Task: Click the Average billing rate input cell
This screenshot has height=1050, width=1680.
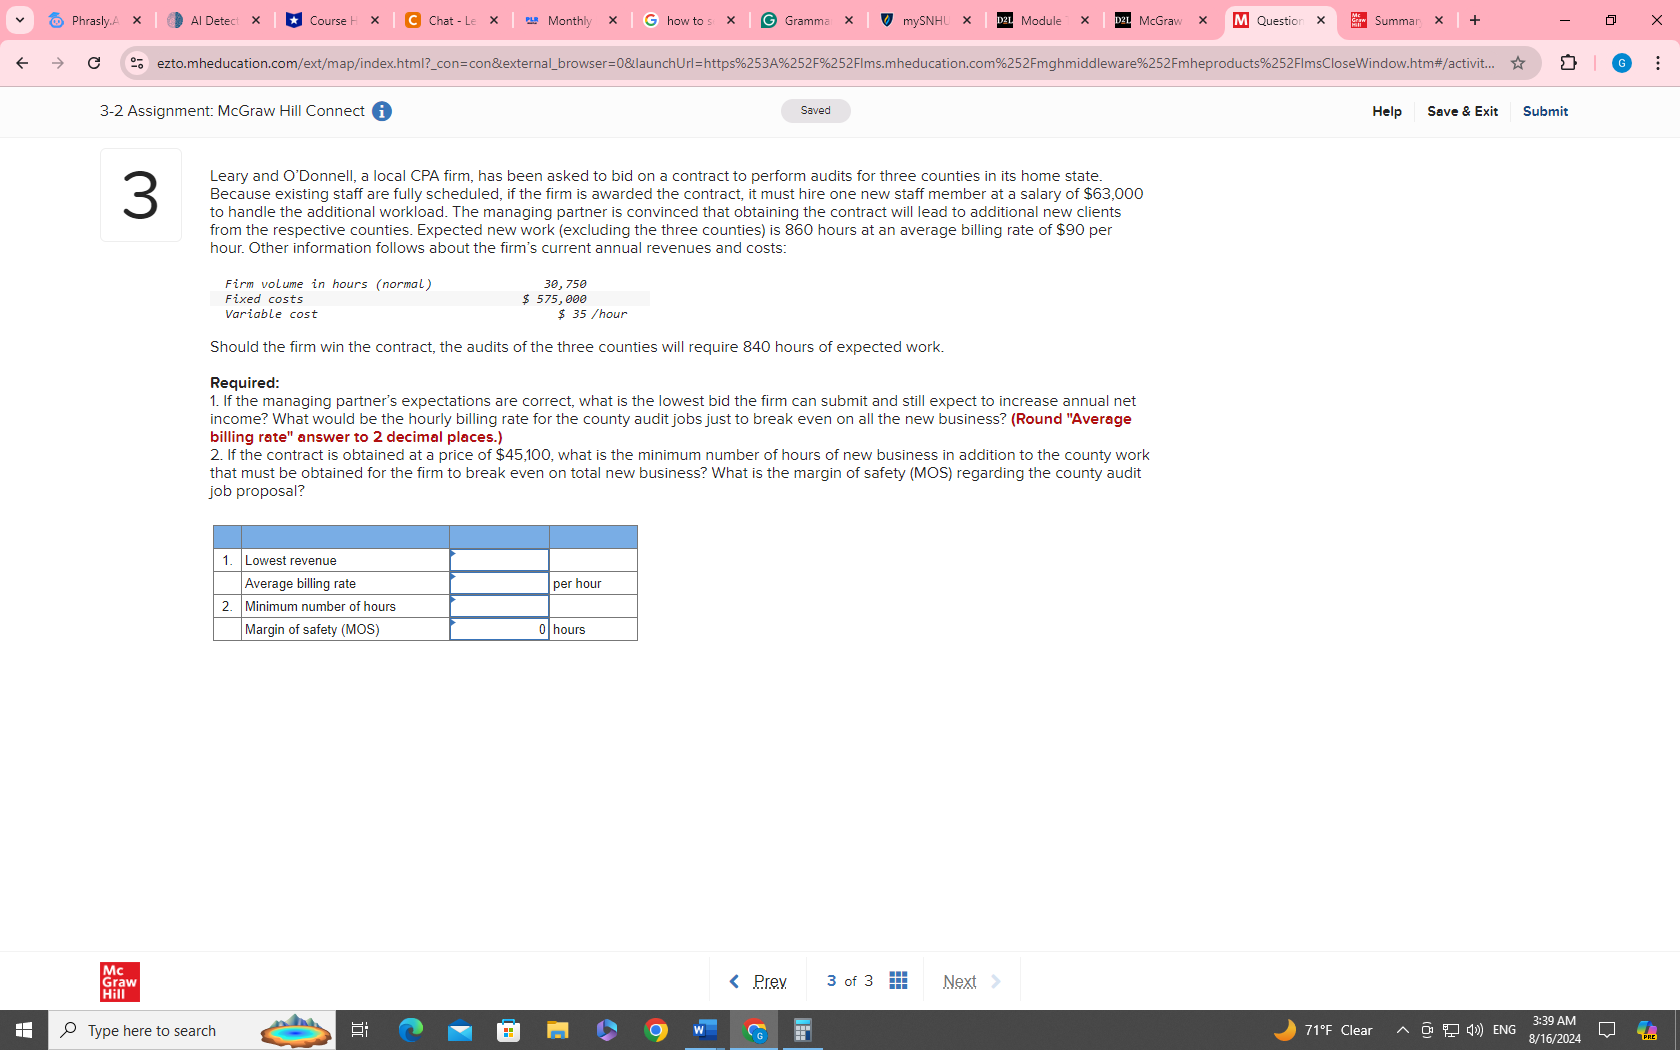Action: click(499, 583)
